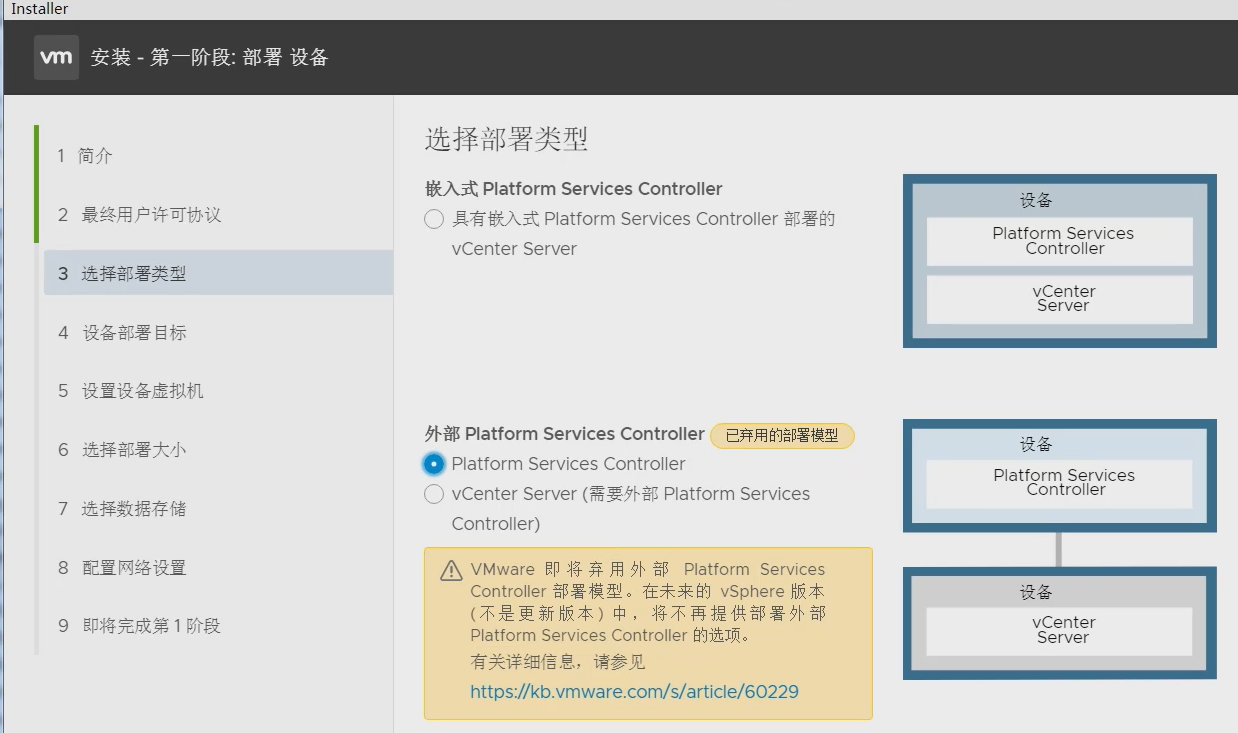Click the external diagram Platform Services Controller box
Screen dimensions: 1238x733
tap(1060, 483)
